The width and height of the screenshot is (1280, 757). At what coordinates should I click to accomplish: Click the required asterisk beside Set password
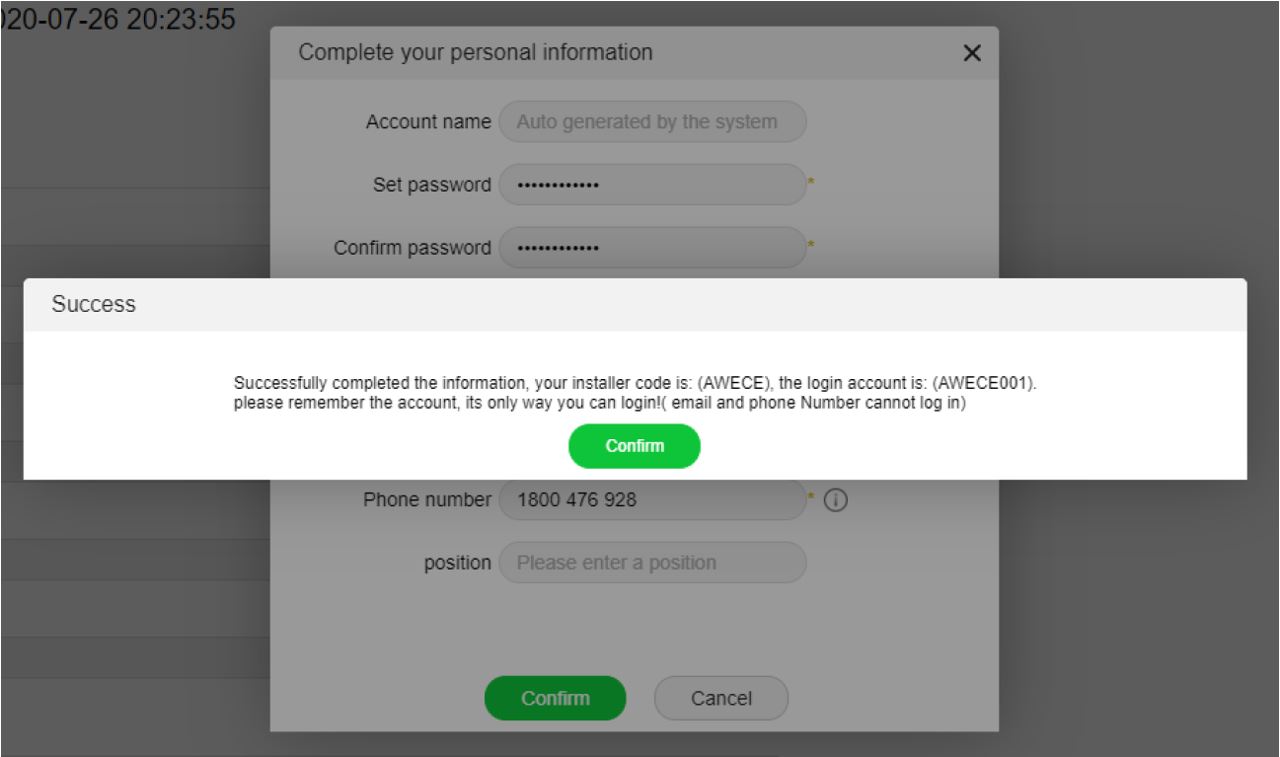coord(812,181)
